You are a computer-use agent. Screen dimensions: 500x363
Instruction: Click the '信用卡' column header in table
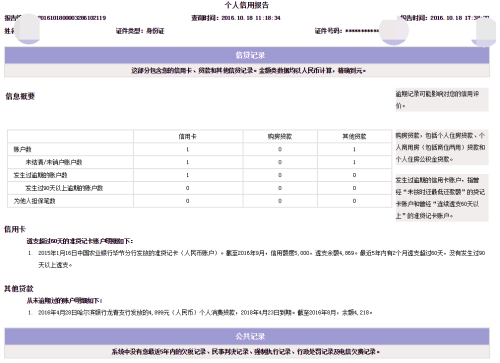188,136
